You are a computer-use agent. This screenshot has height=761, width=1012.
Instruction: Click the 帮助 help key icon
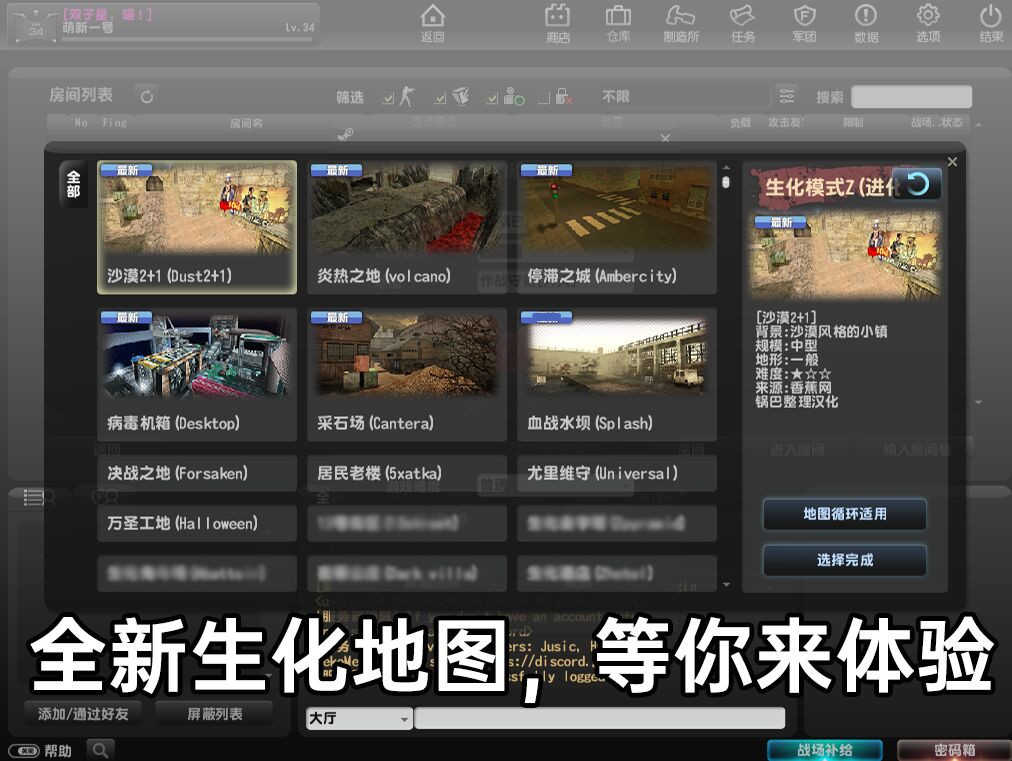(24, 751)
